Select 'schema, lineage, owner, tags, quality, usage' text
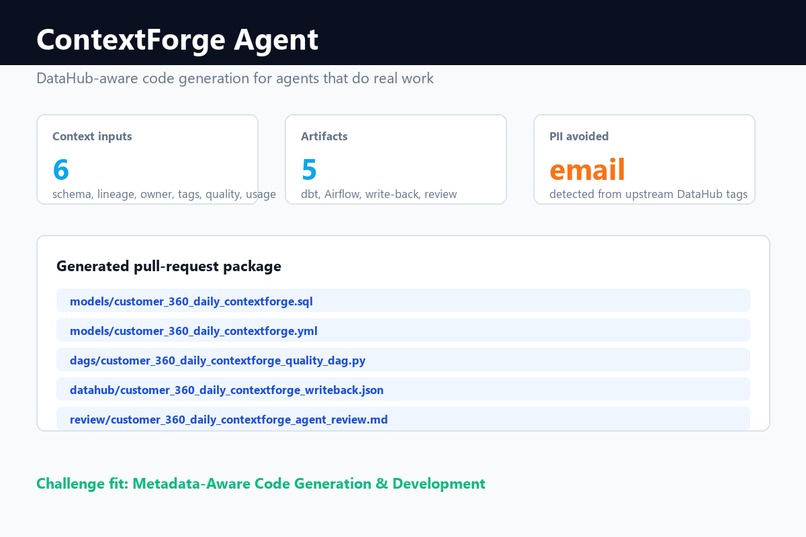 pyautogui.click(x=164, y=194)
